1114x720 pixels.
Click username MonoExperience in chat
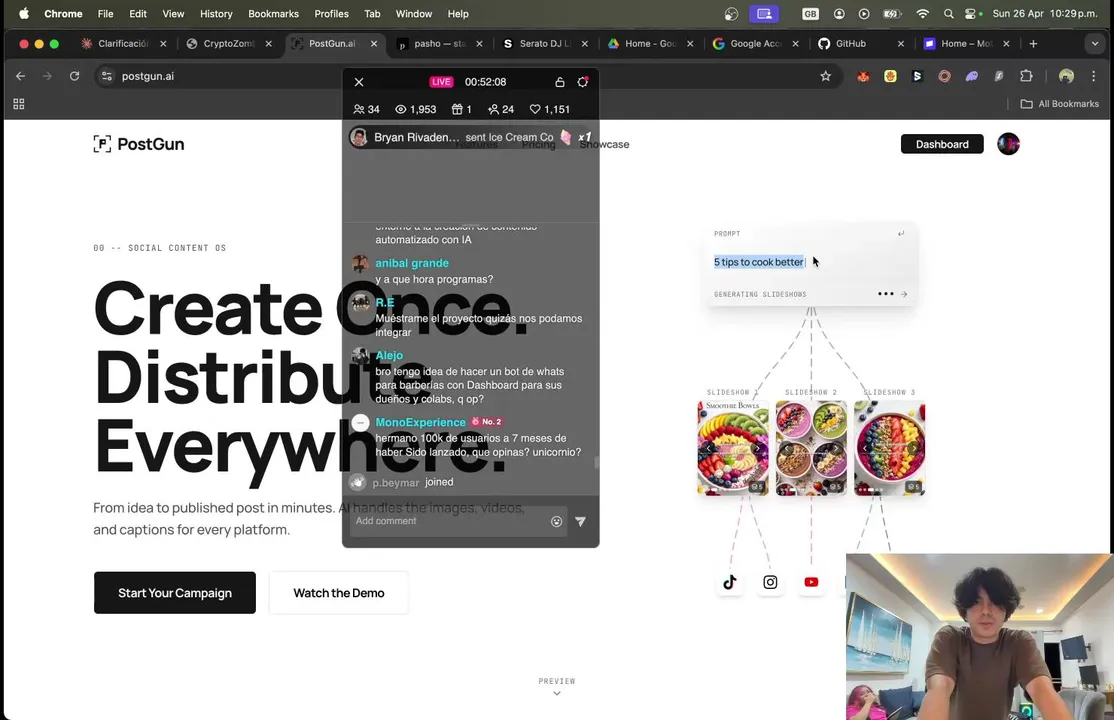pyautogui.click(x=421, y=422)
